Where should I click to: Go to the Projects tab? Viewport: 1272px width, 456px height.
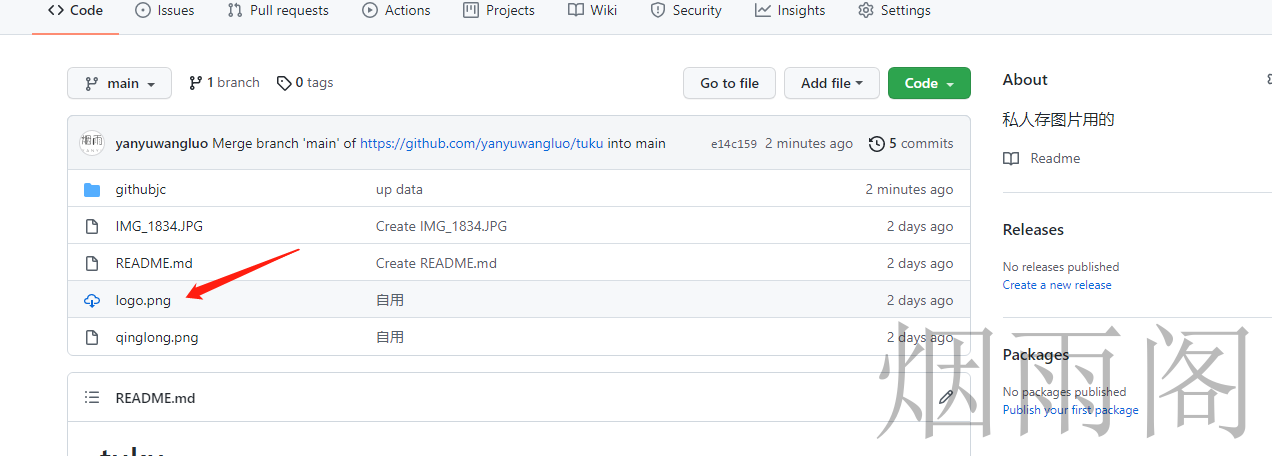499,10
